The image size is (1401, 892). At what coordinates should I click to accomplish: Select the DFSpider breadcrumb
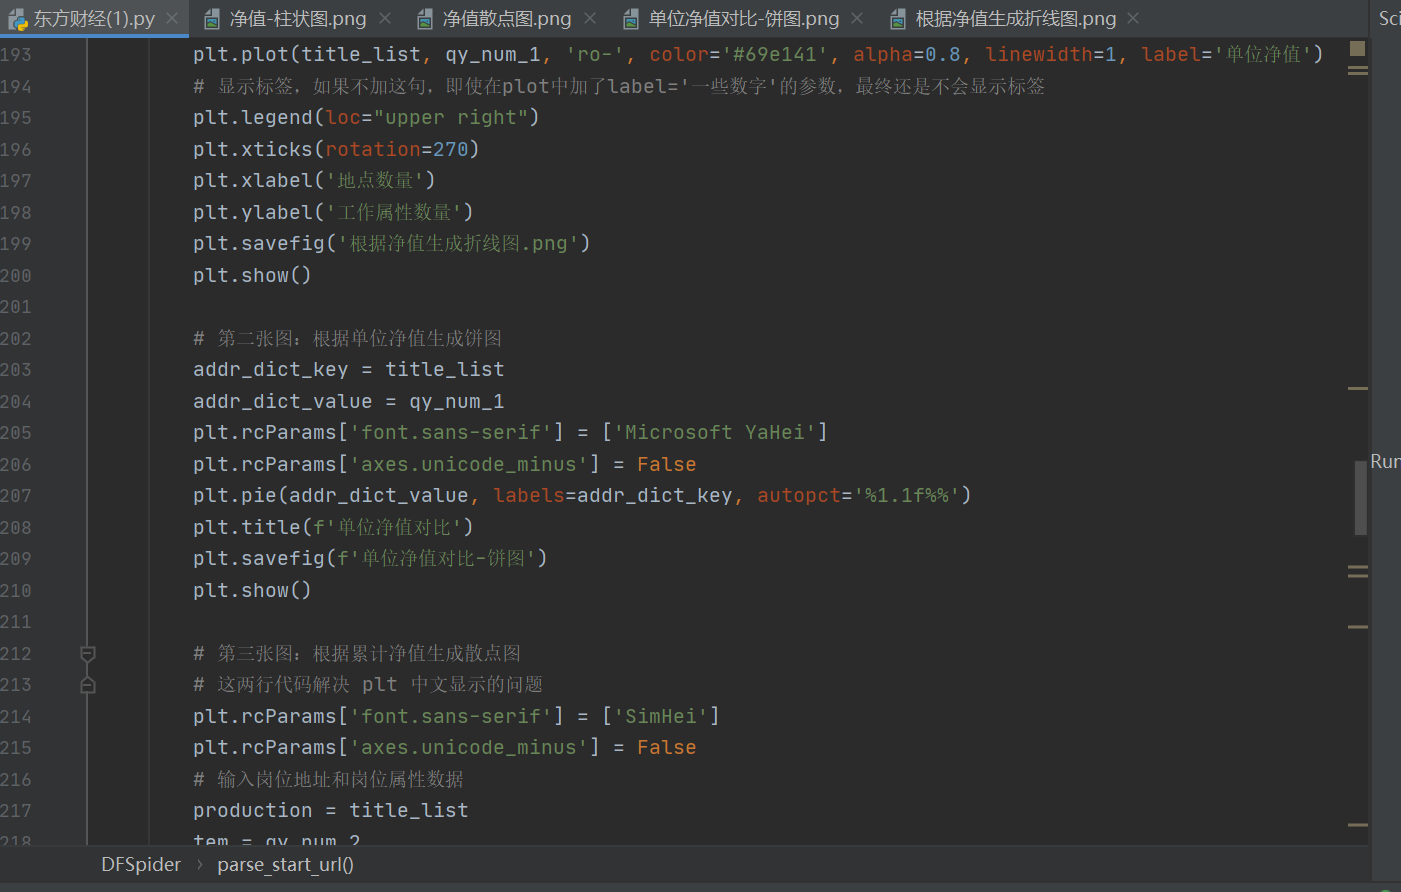pyautogui.click(x=141, y=865)
